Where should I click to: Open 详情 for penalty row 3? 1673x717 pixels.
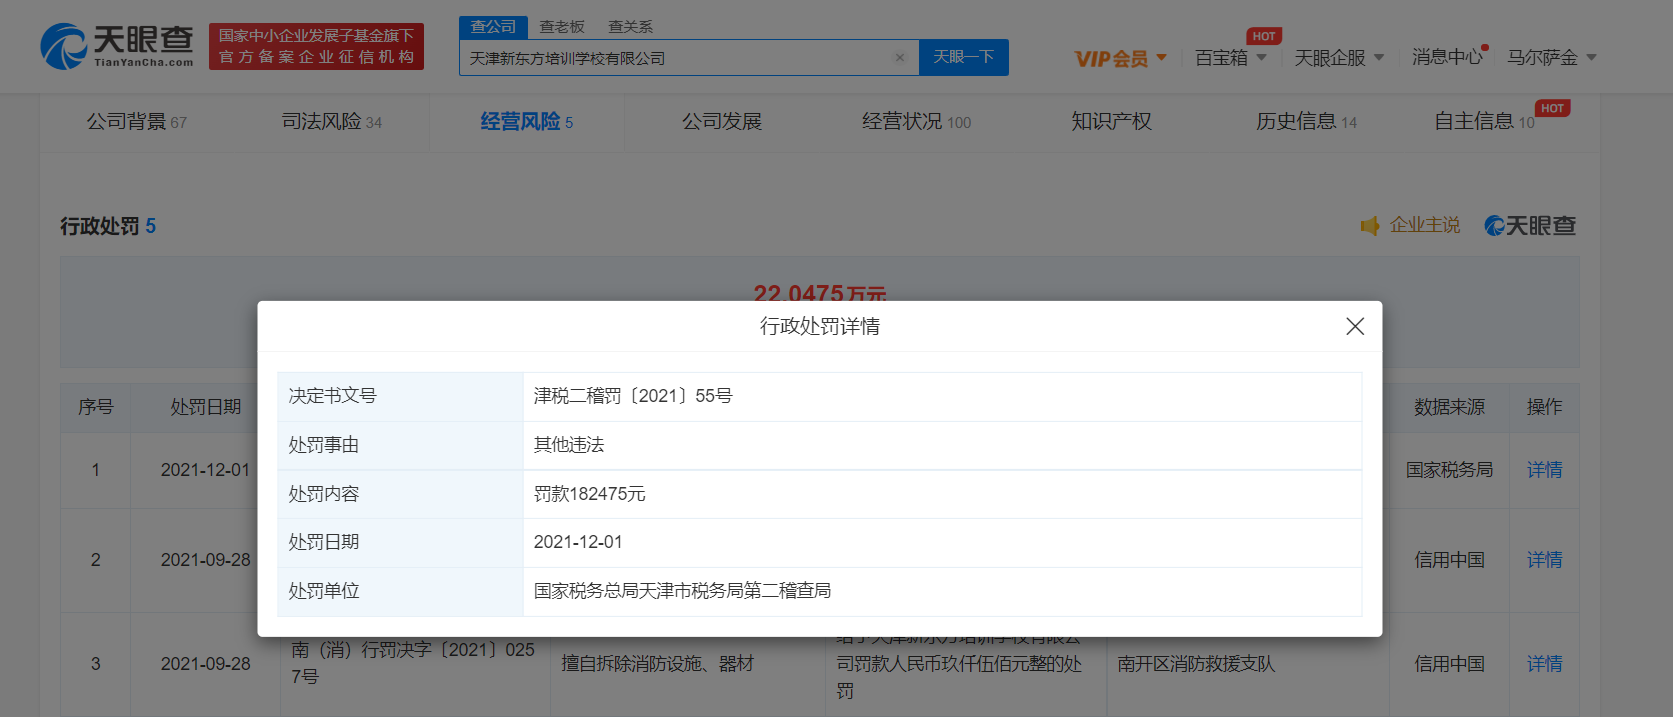pyautogui.click(x=1544, y=664)
